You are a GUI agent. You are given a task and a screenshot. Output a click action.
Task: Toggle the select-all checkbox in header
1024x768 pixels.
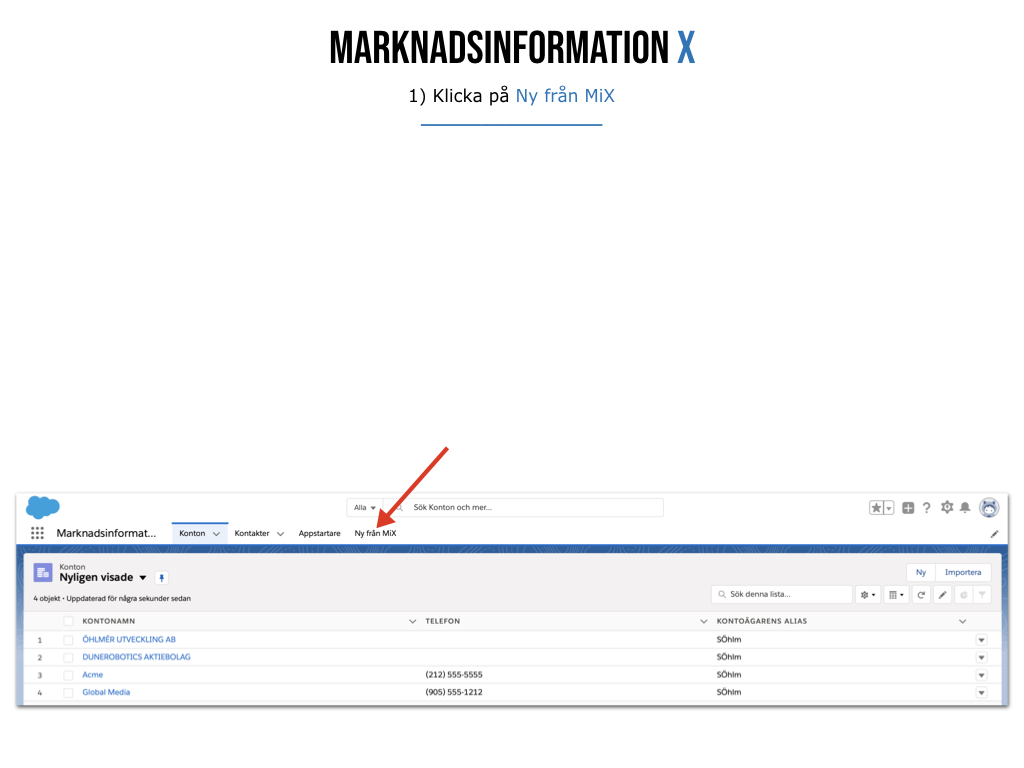(69, 621)
